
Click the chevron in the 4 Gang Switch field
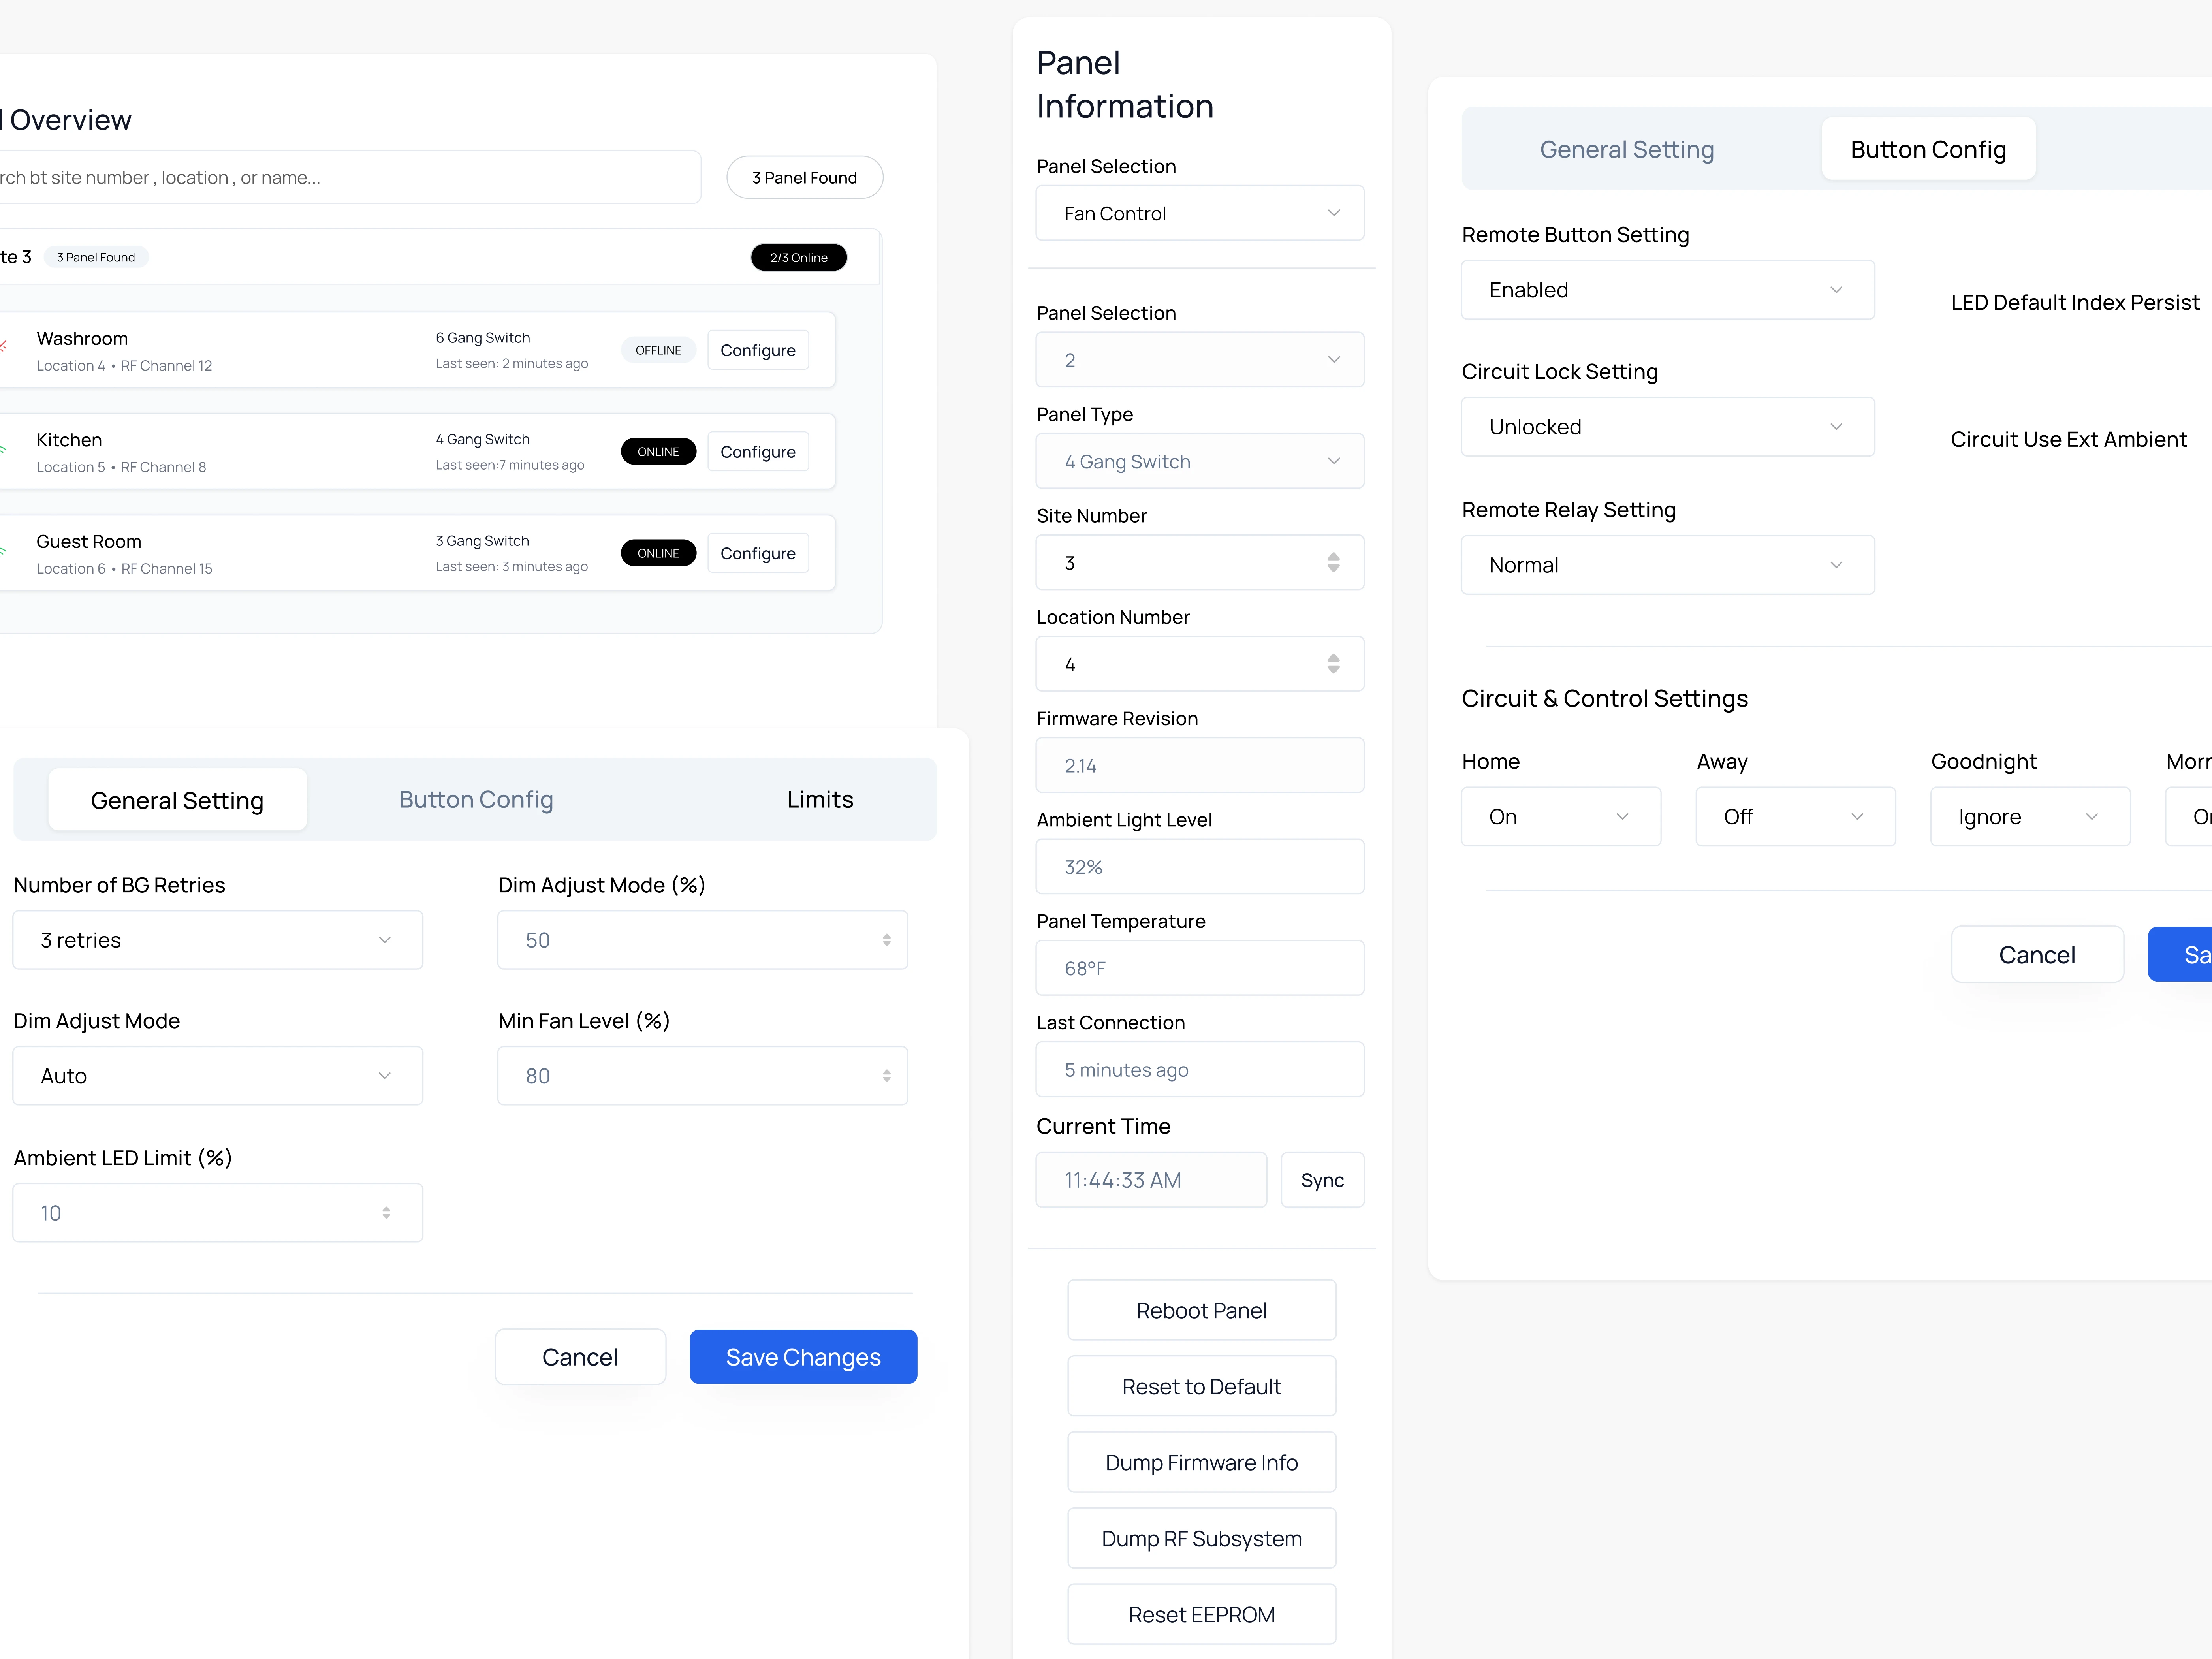coord(1333,461)
